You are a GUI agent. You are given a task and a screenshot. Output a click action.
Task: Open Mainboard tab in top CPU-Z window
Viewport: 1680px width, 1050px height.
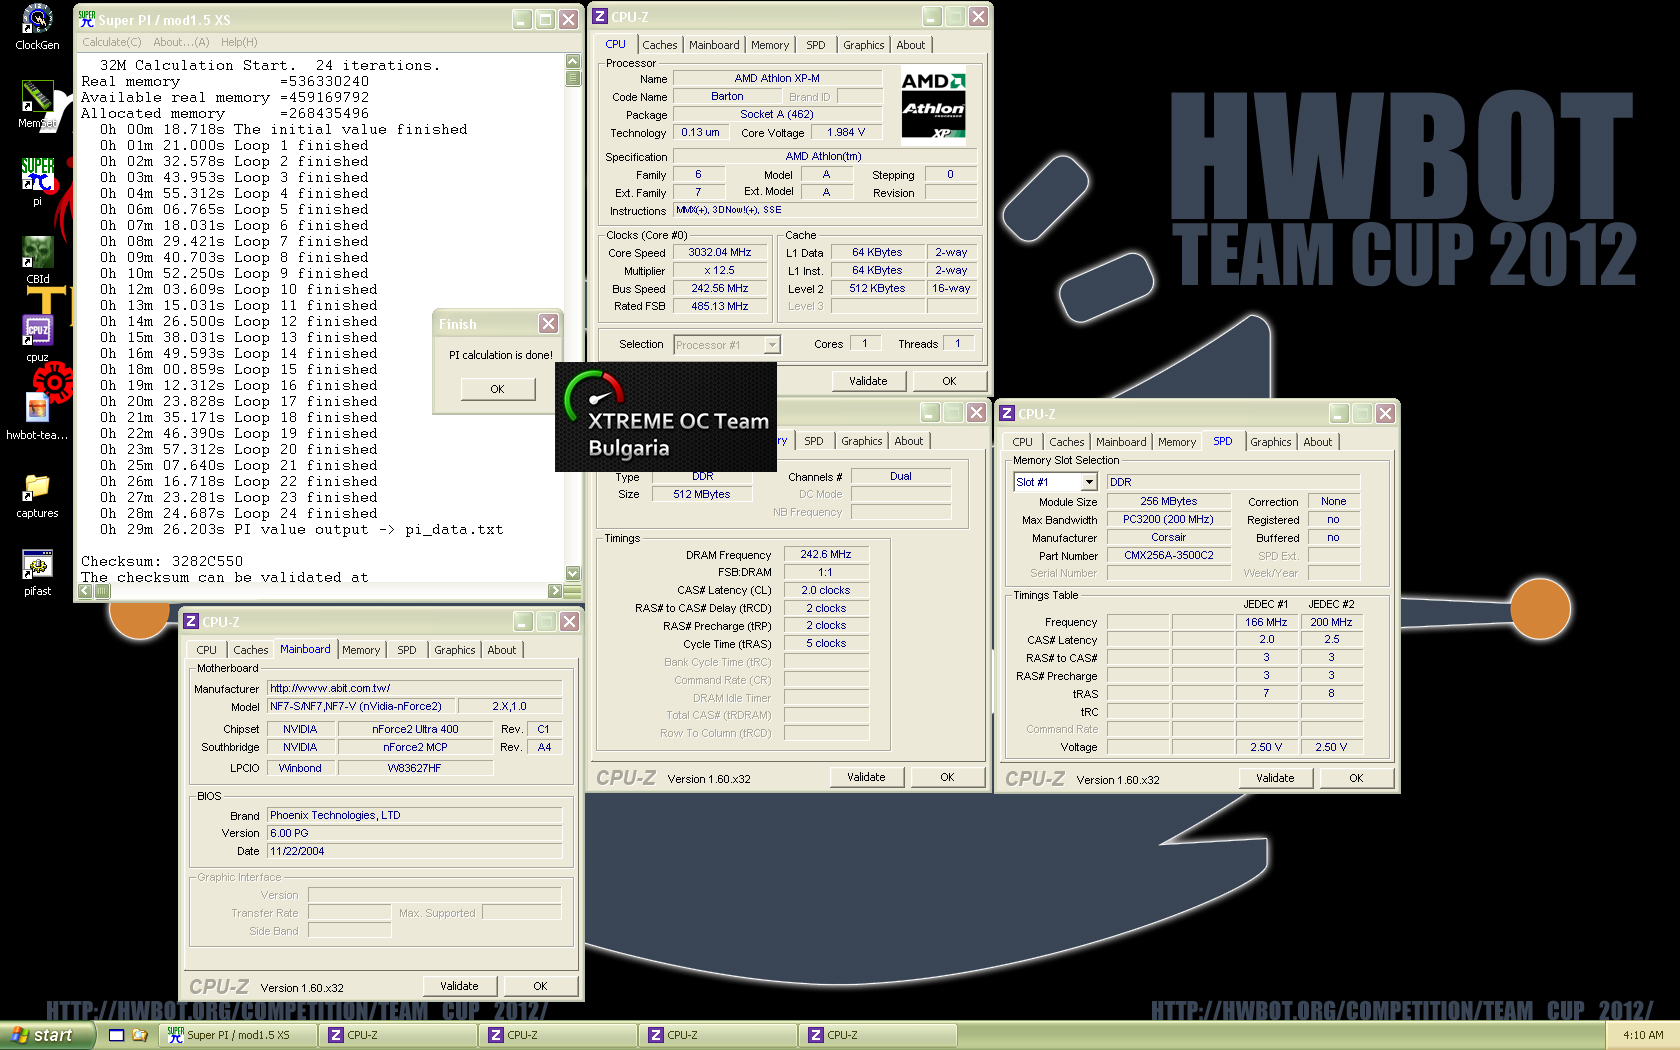(714, 45)
